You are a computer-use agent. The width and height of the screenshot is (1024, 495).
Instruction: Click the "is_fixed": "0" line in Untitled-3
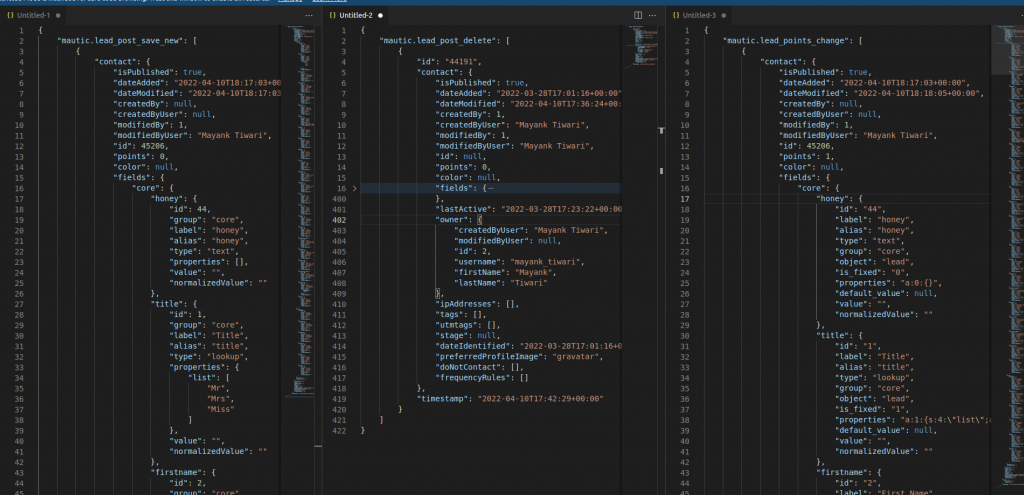click(874, 272)
